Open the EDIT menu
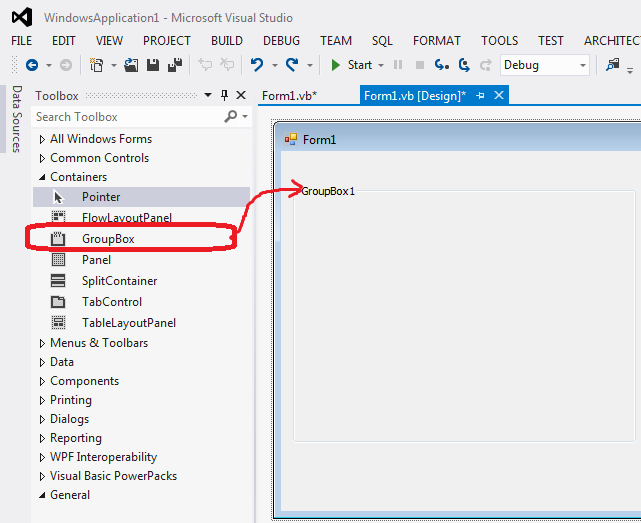The width and height of the screenshot is (641, 523). [64, 41]
